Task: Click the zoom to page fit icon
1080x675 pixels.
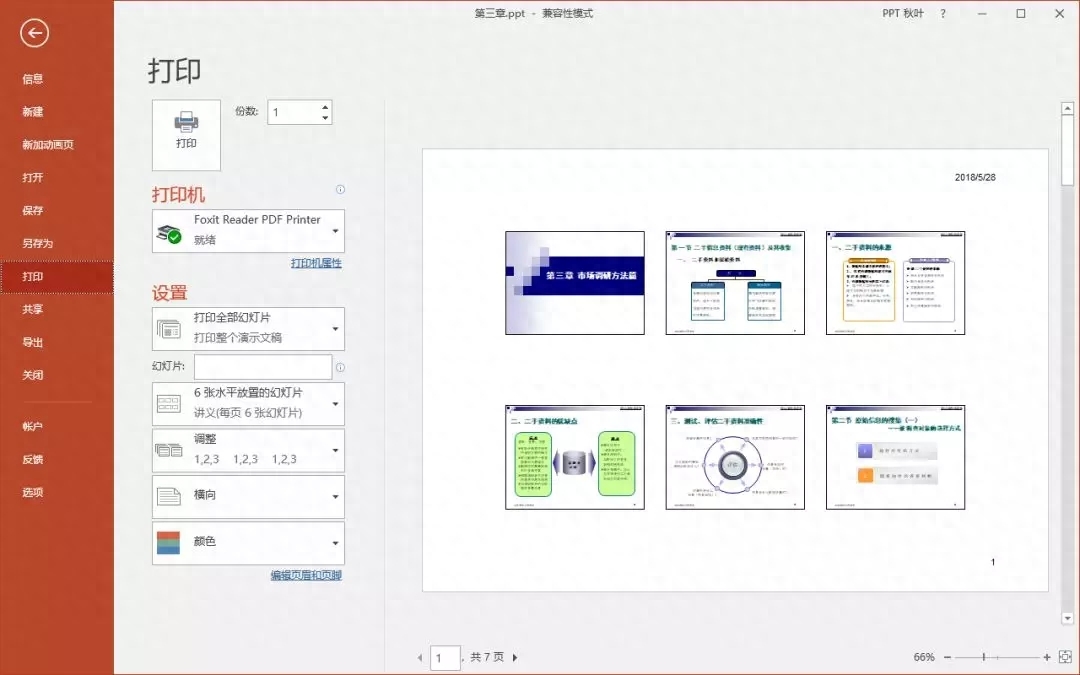Action: [x=1064, y=657]
